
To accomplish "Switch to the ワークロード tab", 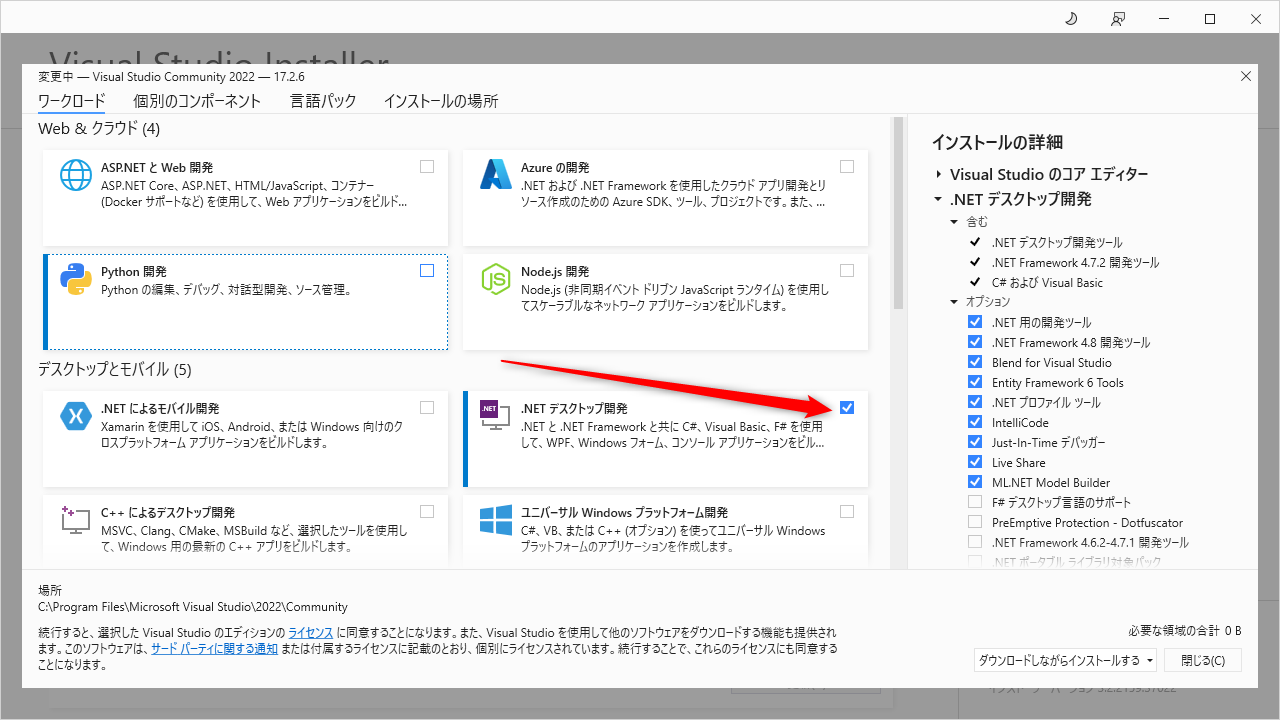I will tap(71, 101).
